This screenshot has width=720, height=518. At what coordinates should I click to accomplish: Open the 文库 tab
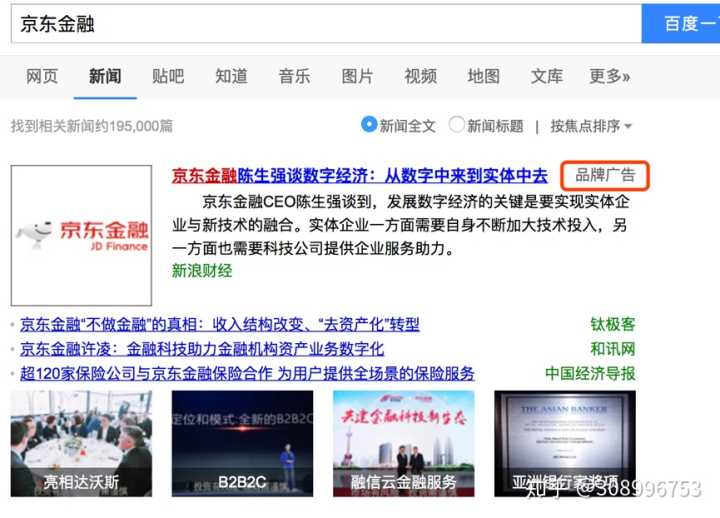click(x=546, y=76)
